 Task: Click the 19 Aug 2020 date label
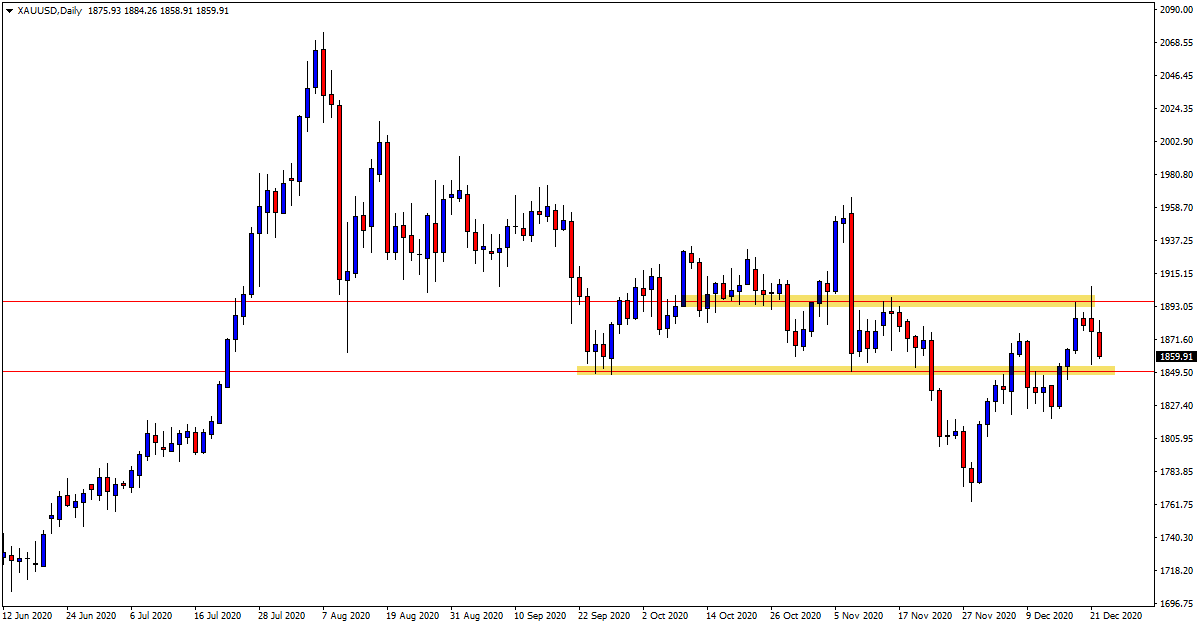point(412,617)
